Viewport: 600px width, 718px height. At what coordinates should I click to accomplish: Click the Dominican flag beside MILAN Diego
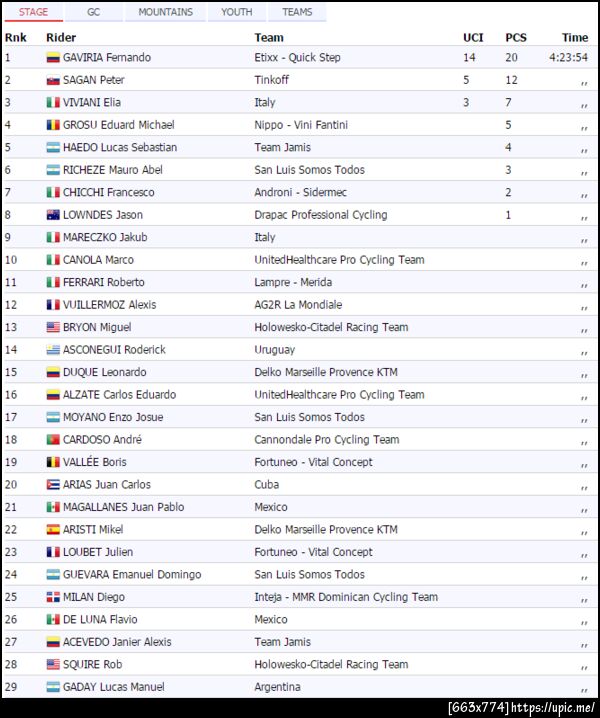click(x=53, y=597)
